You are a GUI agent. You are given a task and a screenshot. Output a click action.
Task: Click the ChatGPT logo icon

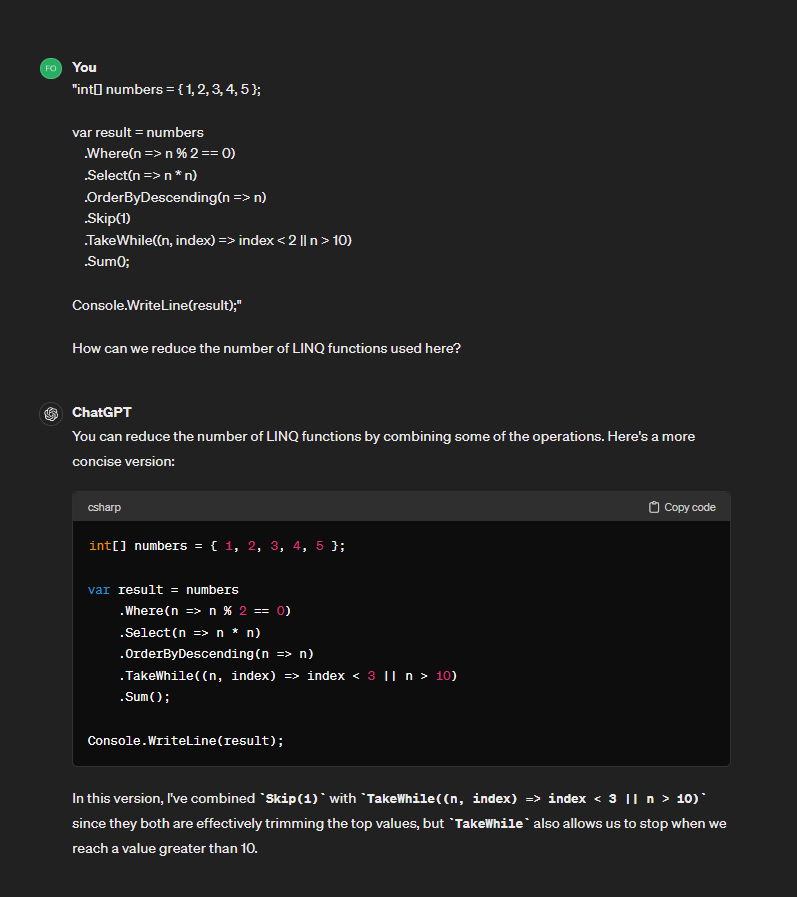(50, 413)
